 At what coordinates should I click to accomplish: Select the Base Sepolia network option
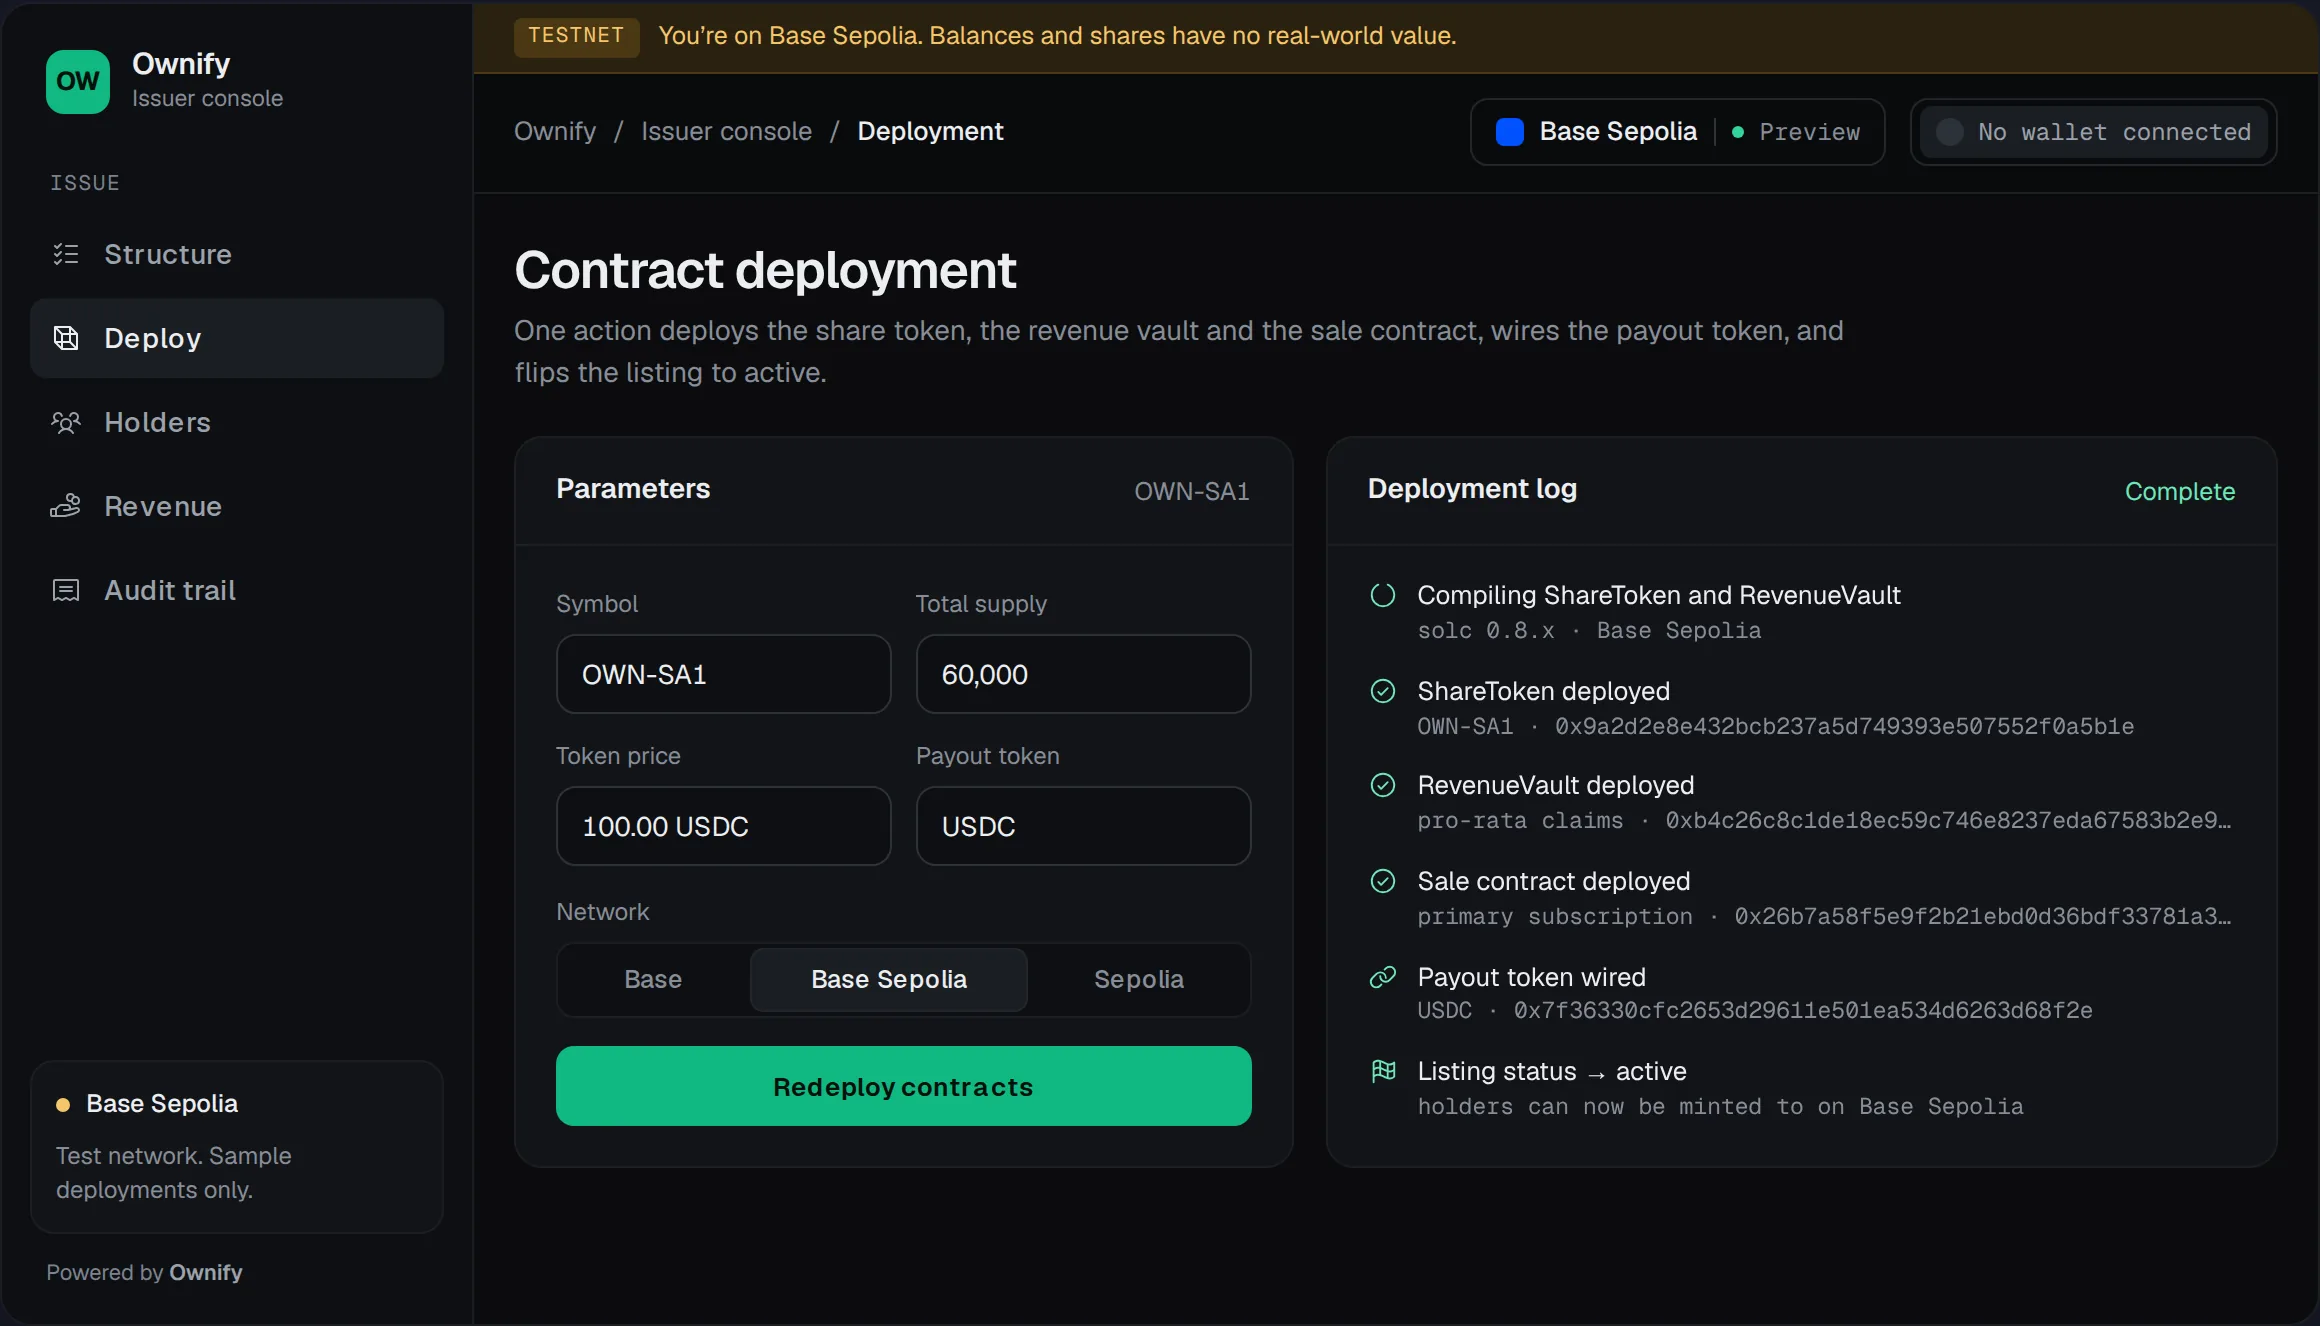point(889,980)
